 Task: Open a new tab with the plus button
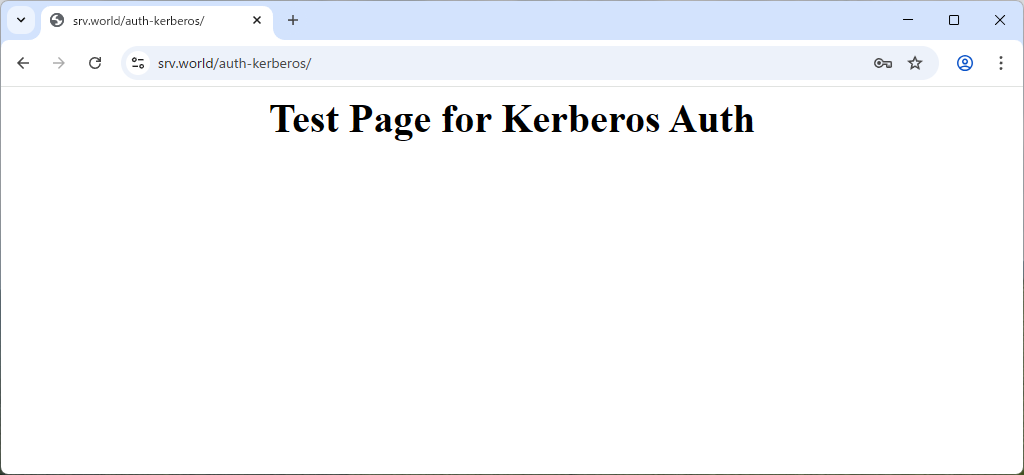tap(293, 20)
